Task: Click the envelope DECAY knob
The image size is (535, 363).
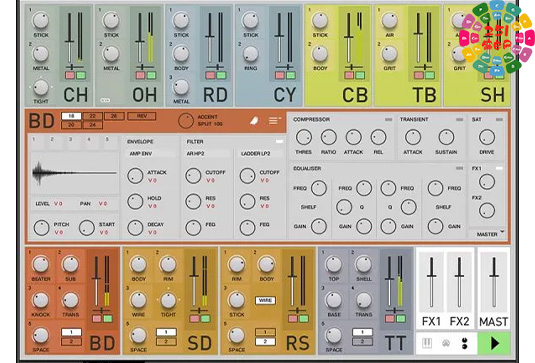Action: 135,228
